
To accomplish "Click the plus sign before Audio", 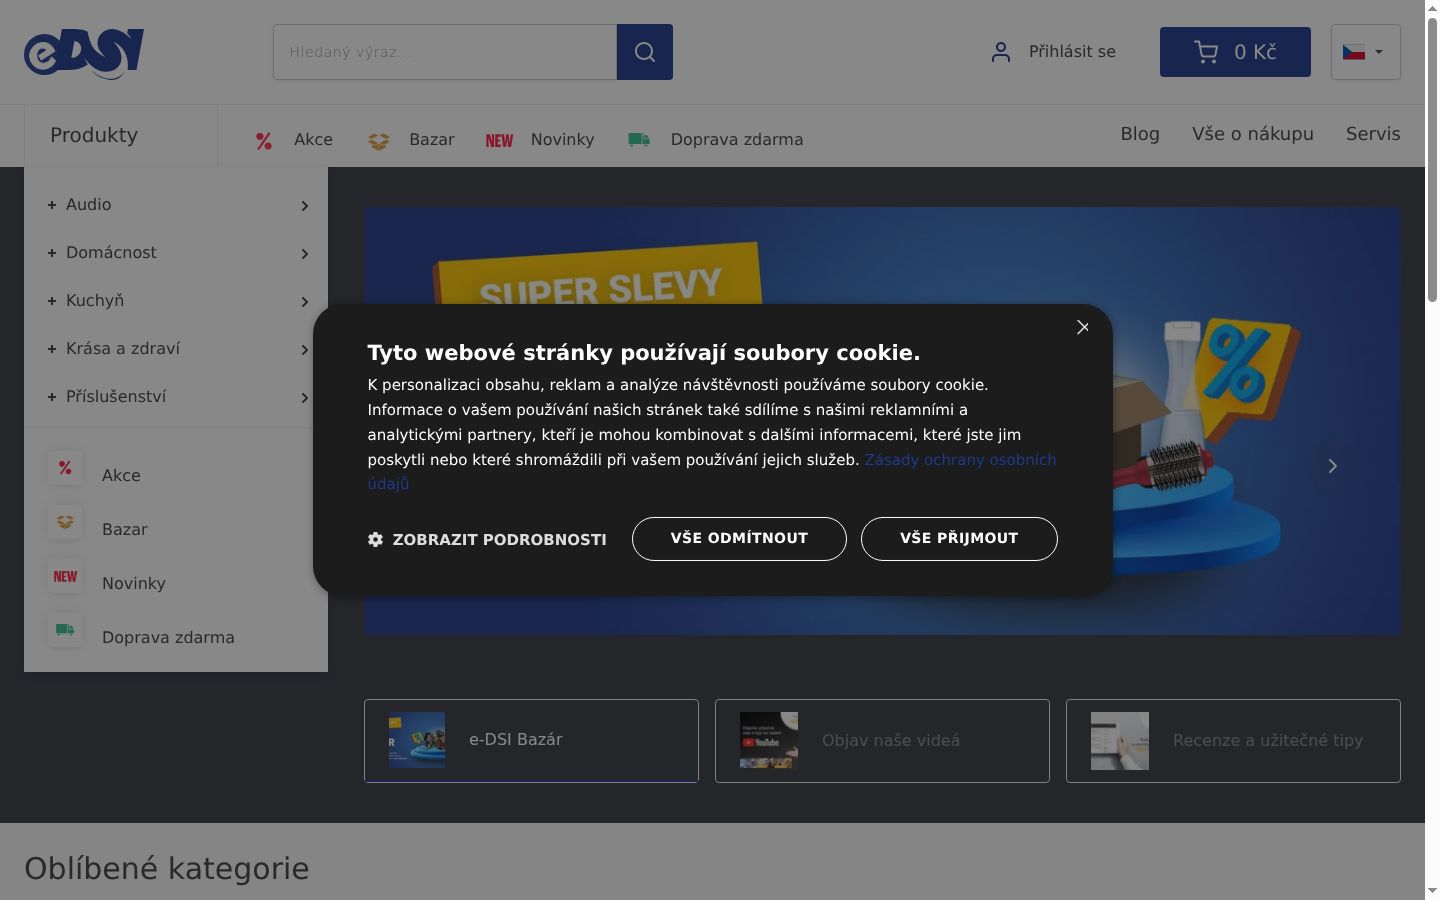I will [52, 205].
